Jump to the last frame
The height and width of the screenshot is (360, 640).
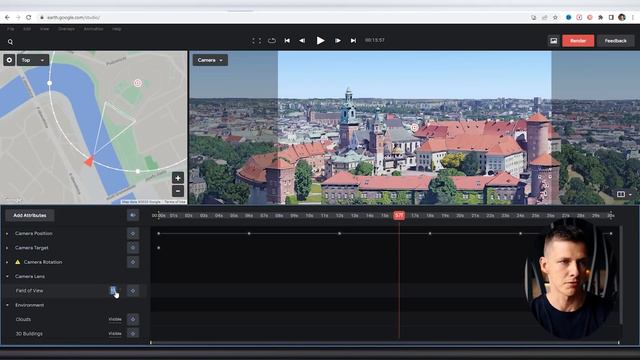click(353, 41)
